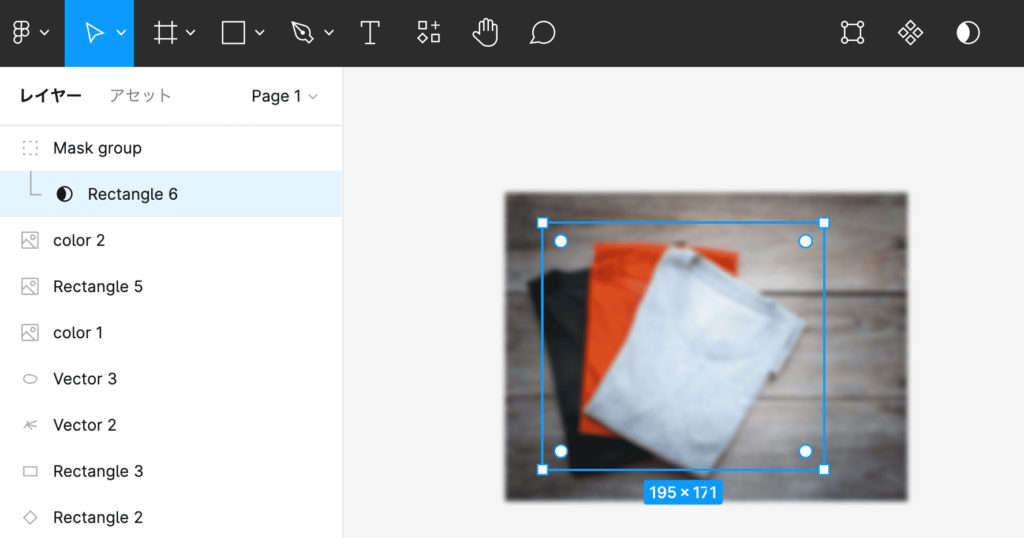Click the Edit Object icon

pos(852,33)
